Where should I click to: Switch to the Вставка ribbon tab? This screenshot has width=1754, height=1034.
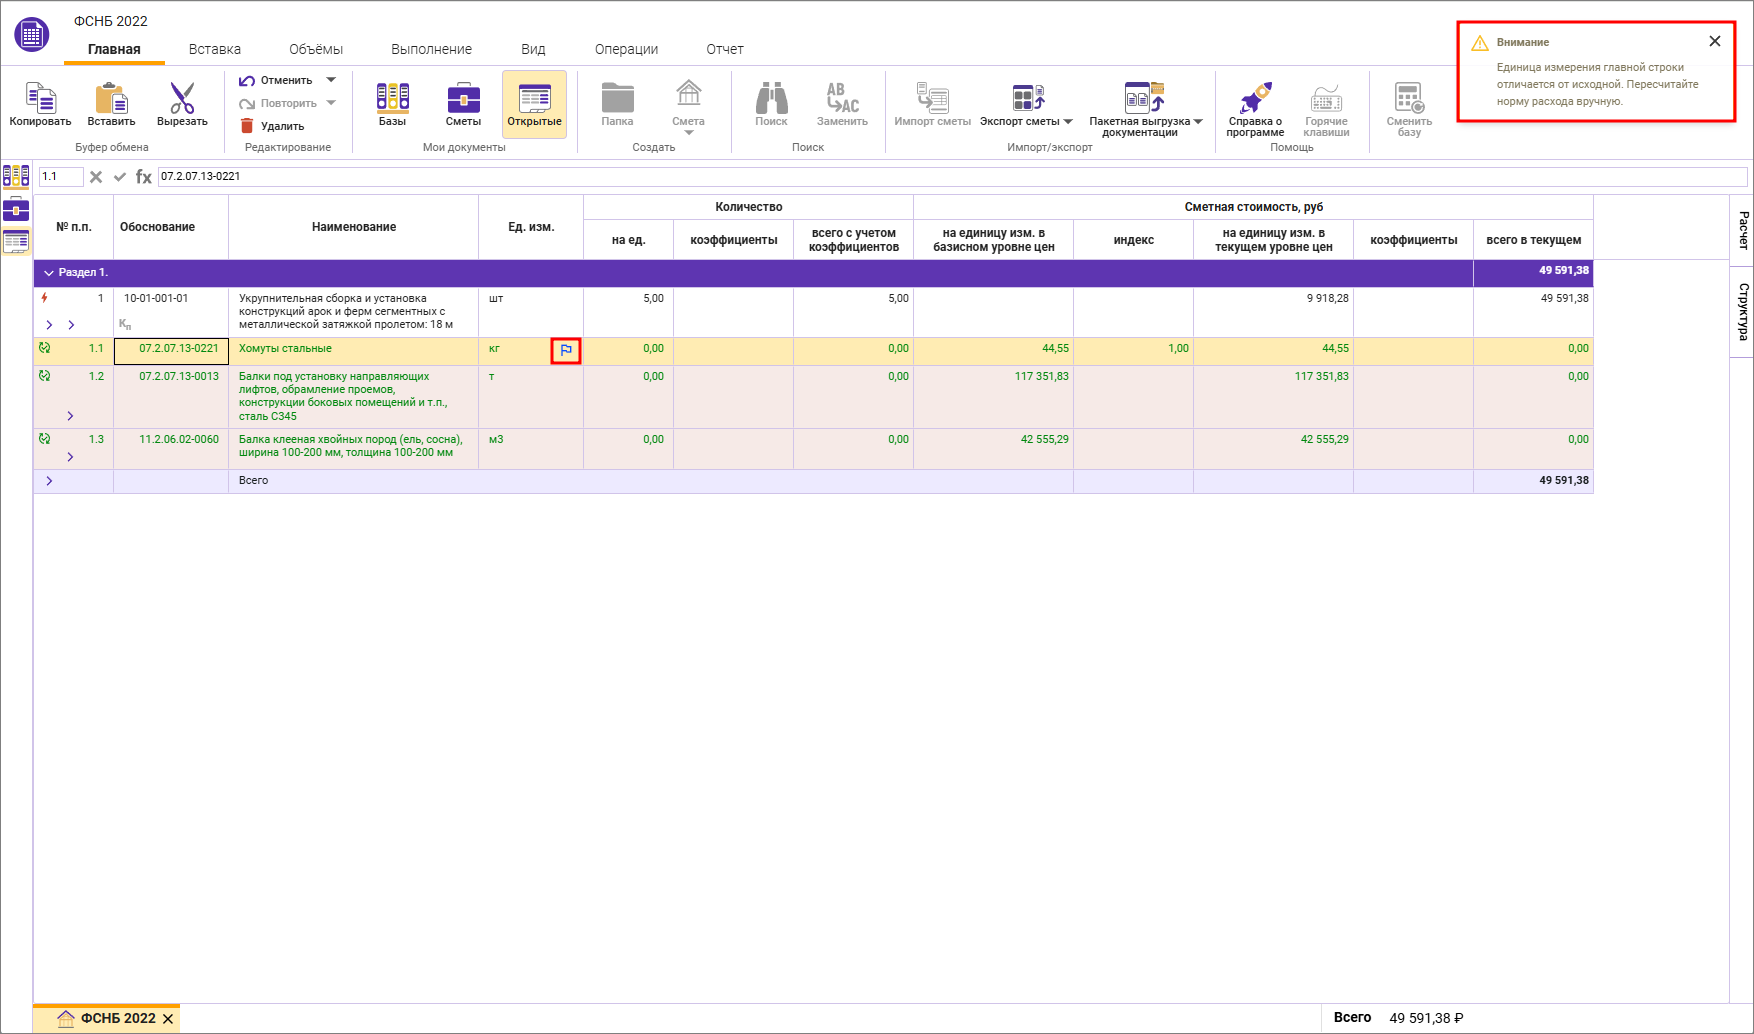pos(214,49)
